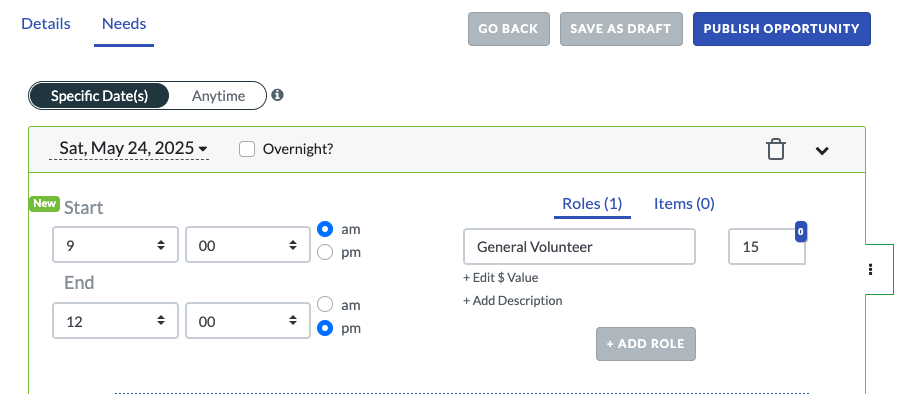This screenshot has width=897, height=394.
Task: Select pm for the Start time
Action: tap(325, 252)
